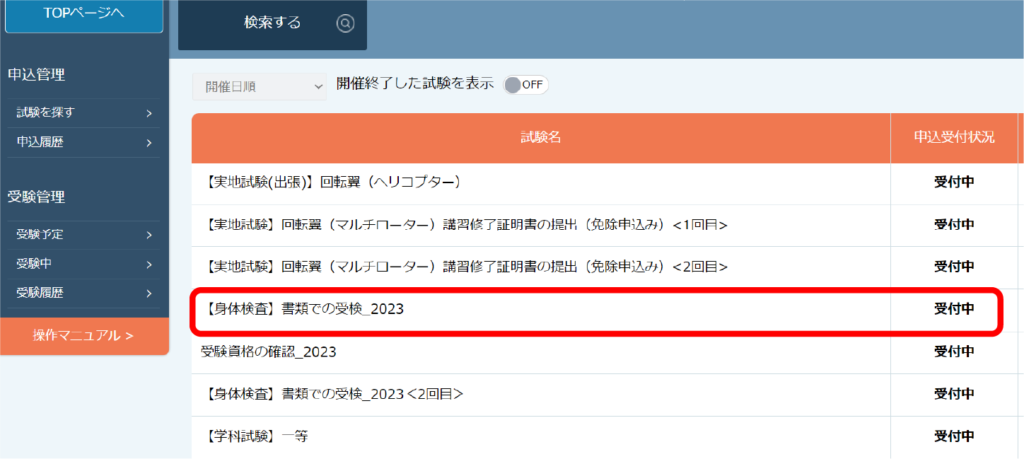Go to TOPページへ button
This screenshot has width=1024, height=459.
tap(84, 12)
